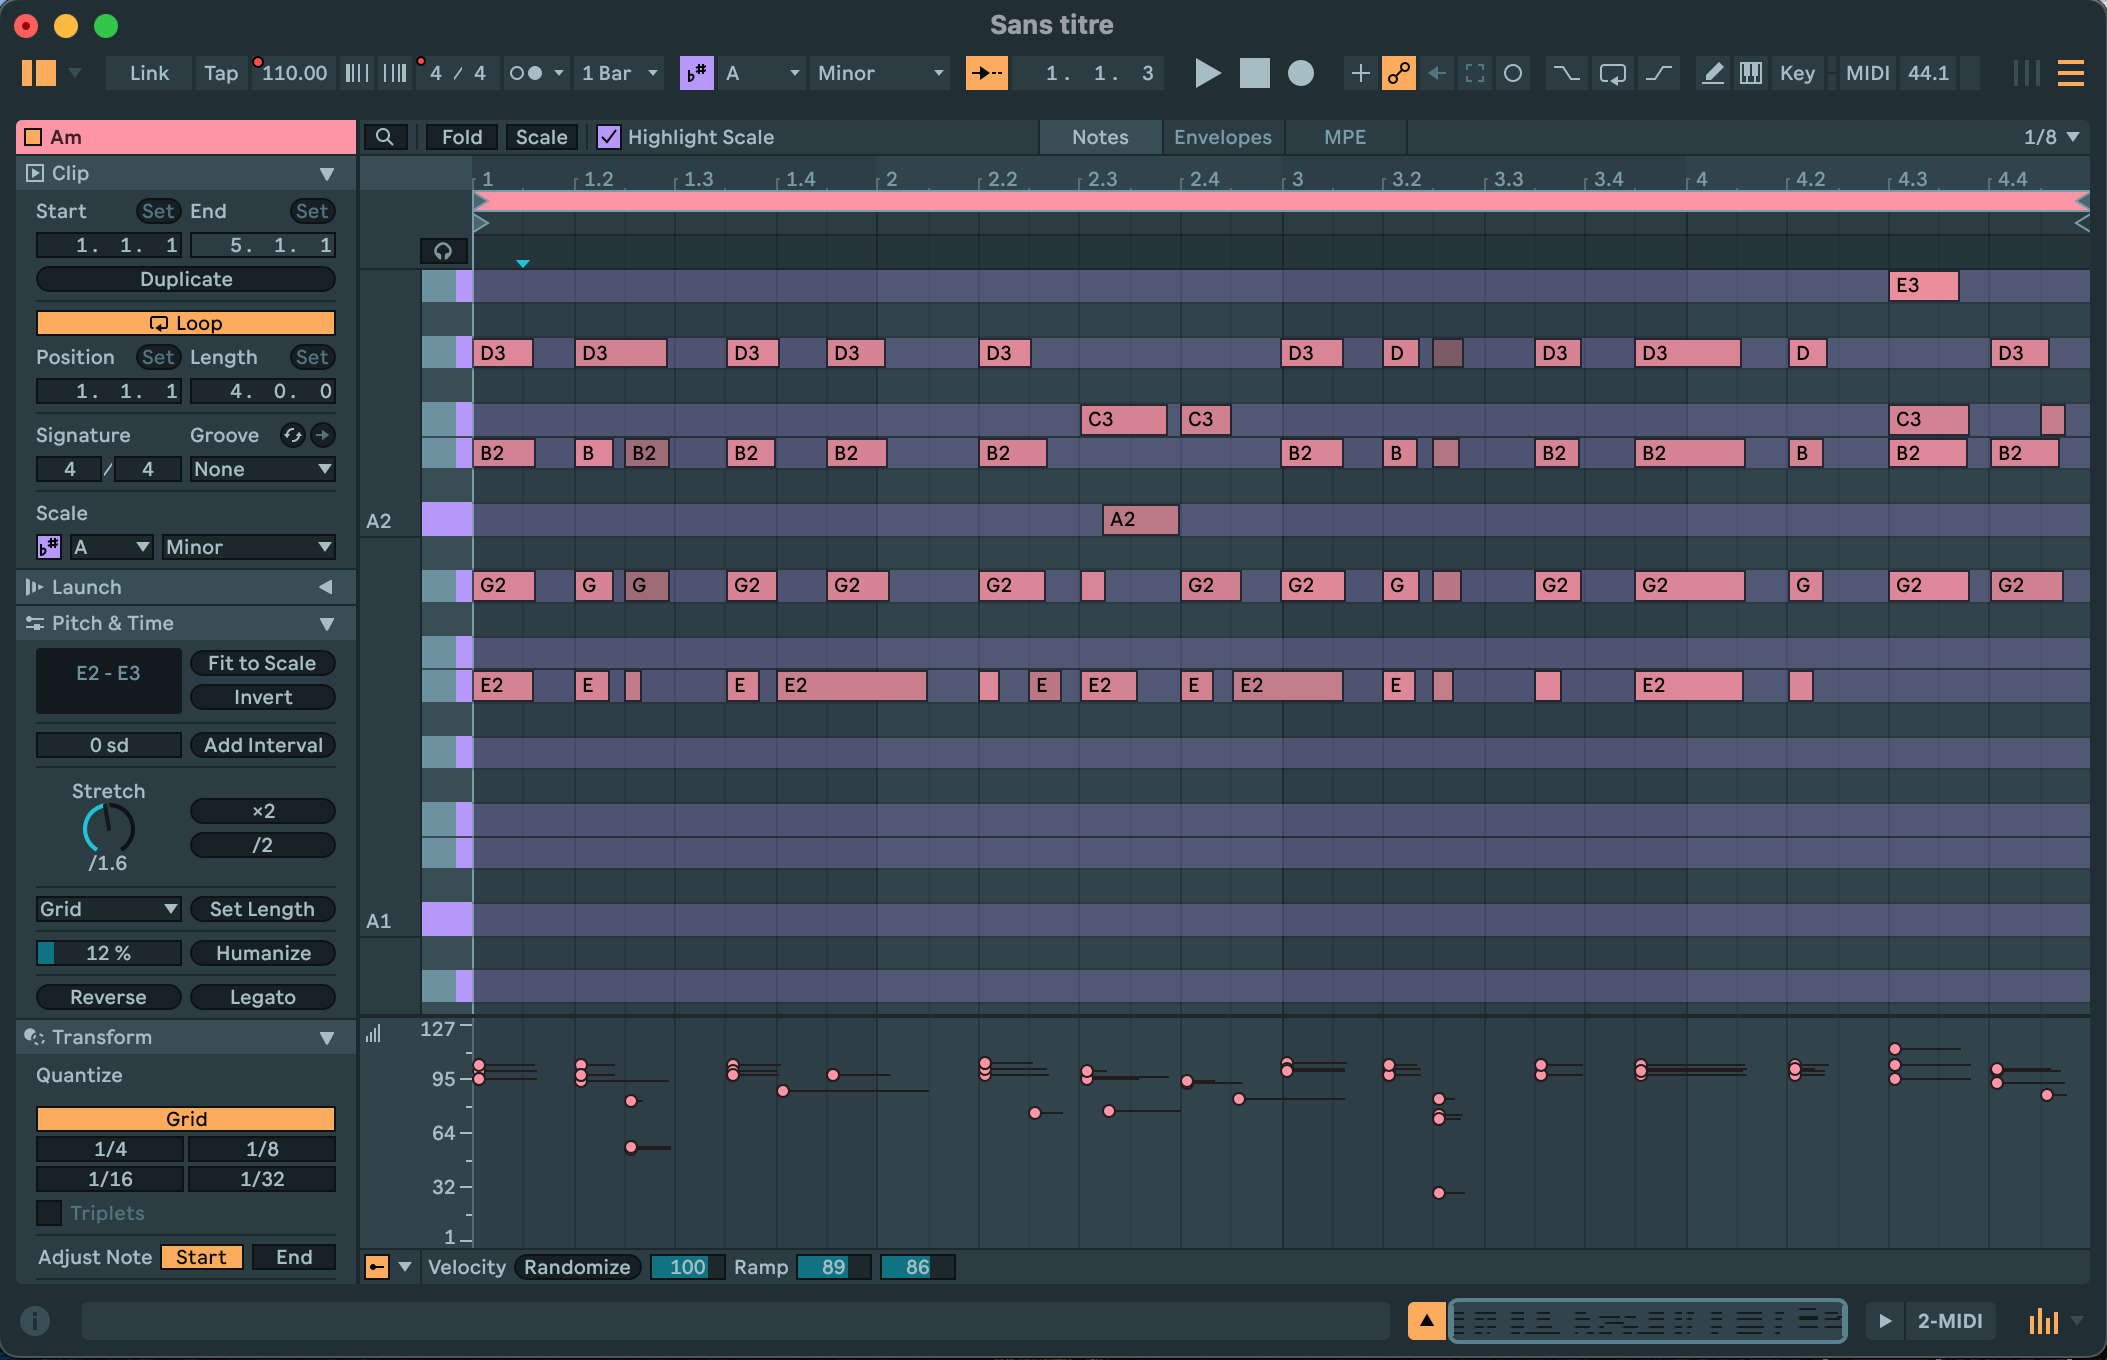Click the velocity lane icon left of 127
The image size is (2107, 1360).
(374, 1034)
